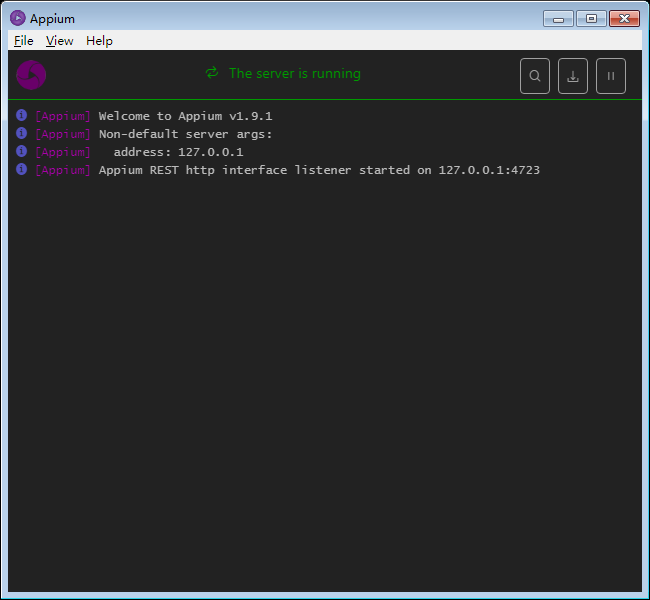650x600 pixels.
Task: Select 'Welcome to Appium v1.9.1' log text
Action: pyautogui.click(x=185, y=116)
